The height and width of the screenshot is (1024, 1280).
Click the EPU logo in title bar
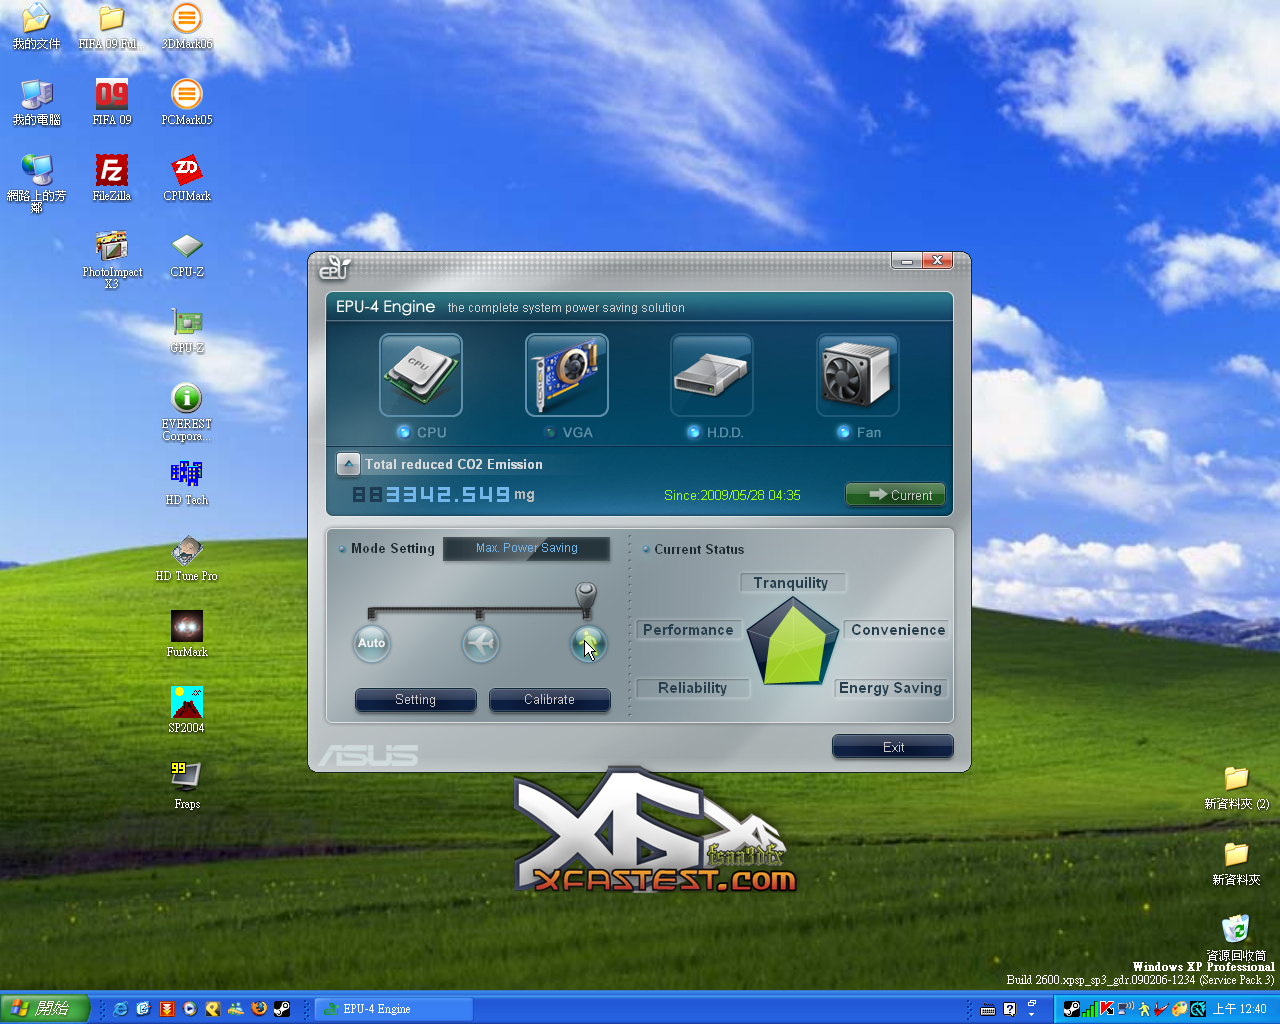[x=334, y=267]
